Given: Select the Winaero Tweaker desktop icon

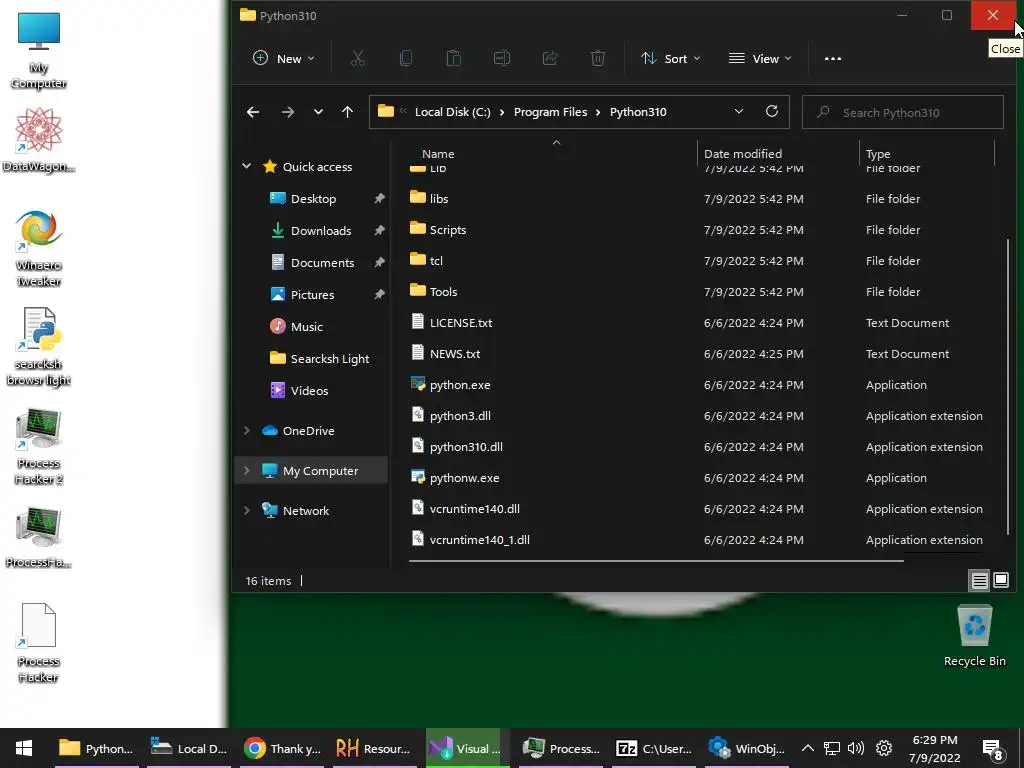Looking at the screenshot, I should (39, 248).
